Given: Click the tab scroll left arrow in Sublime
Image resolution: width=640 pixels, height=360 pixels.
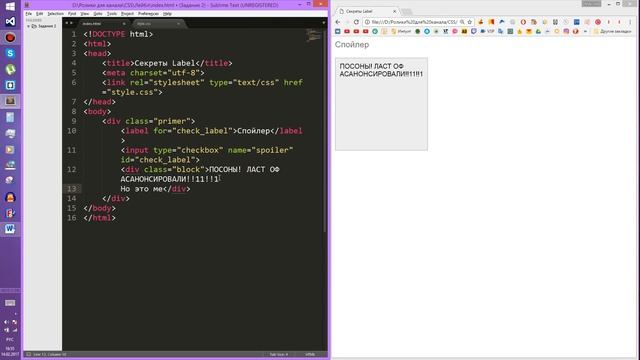Looking at the screenshot, I should point(67,23).
